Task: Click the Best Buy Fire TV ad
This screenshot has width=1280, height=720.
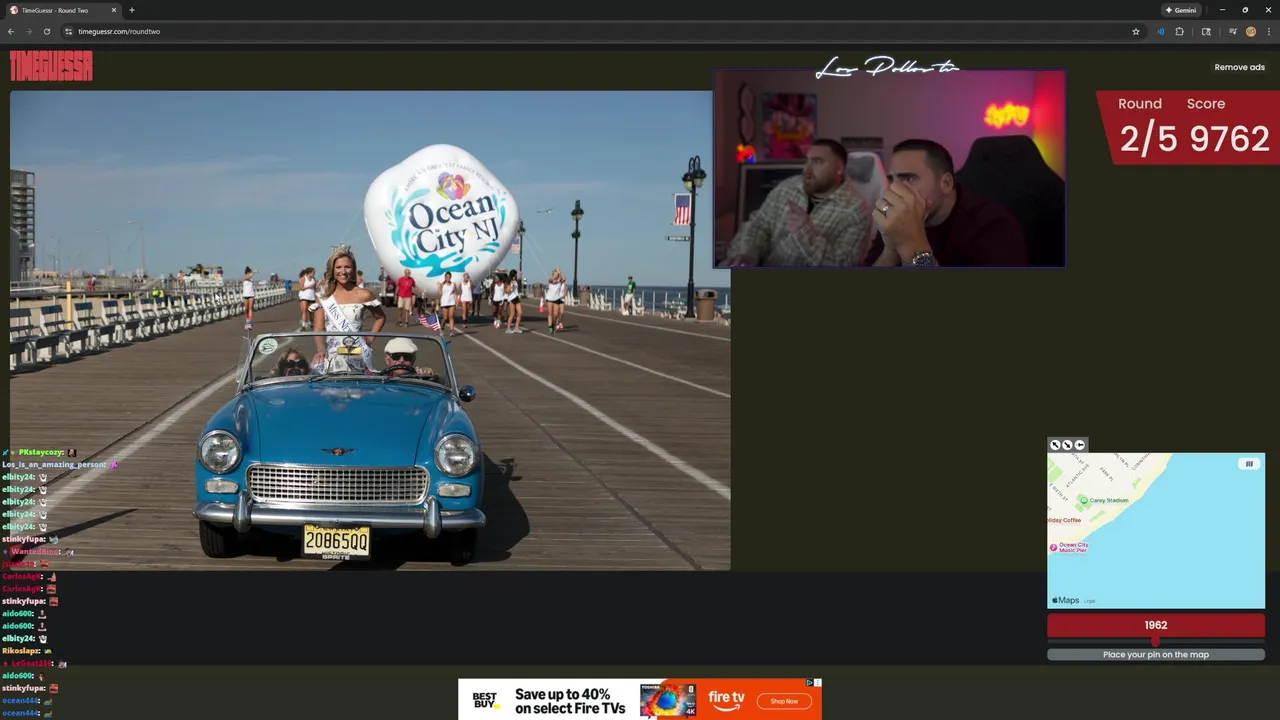Action: [640, 699]
